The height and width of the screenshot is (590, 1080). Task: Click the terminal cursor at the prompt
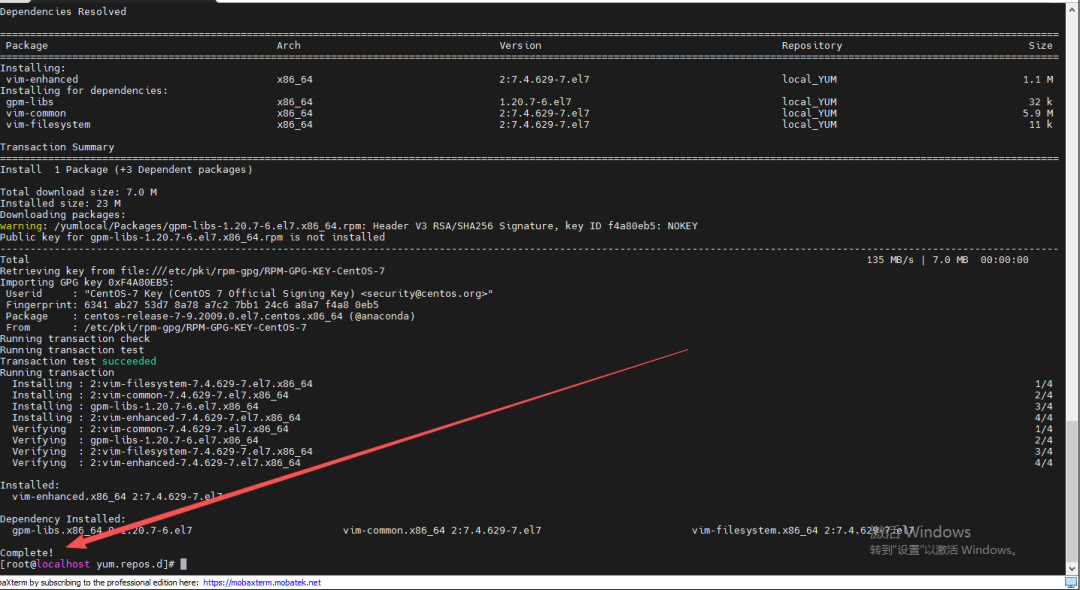pyautogui.click(x=183, y=564)
